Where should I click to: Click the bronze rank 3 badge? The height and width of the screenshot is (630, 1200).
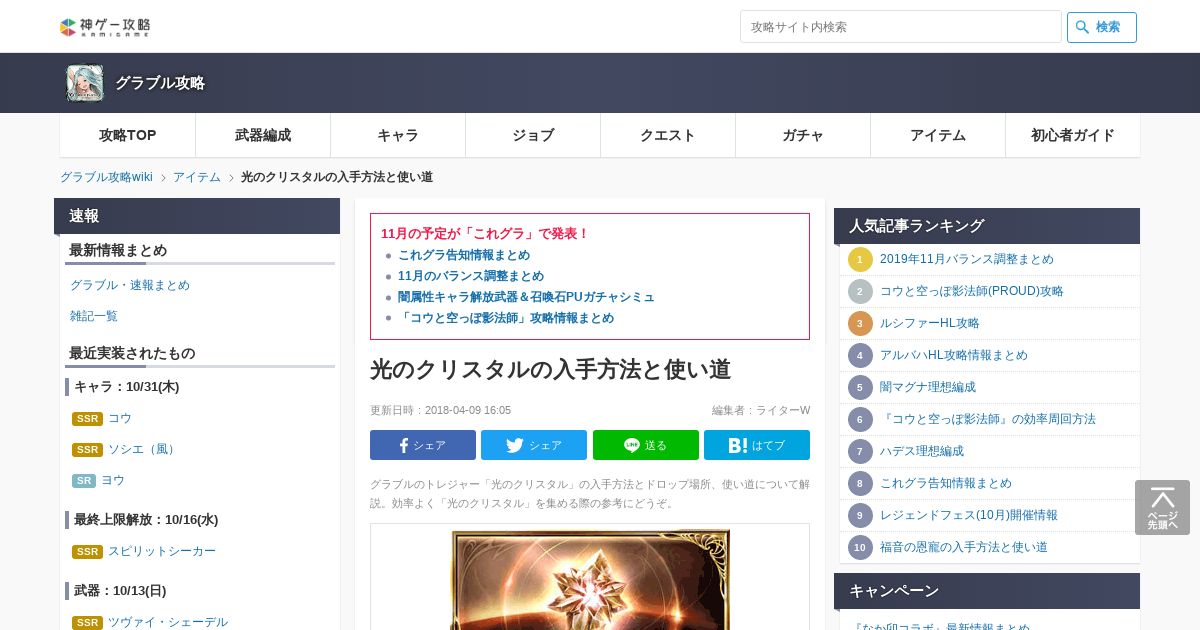pyautogui.click(x=860, y=323)
